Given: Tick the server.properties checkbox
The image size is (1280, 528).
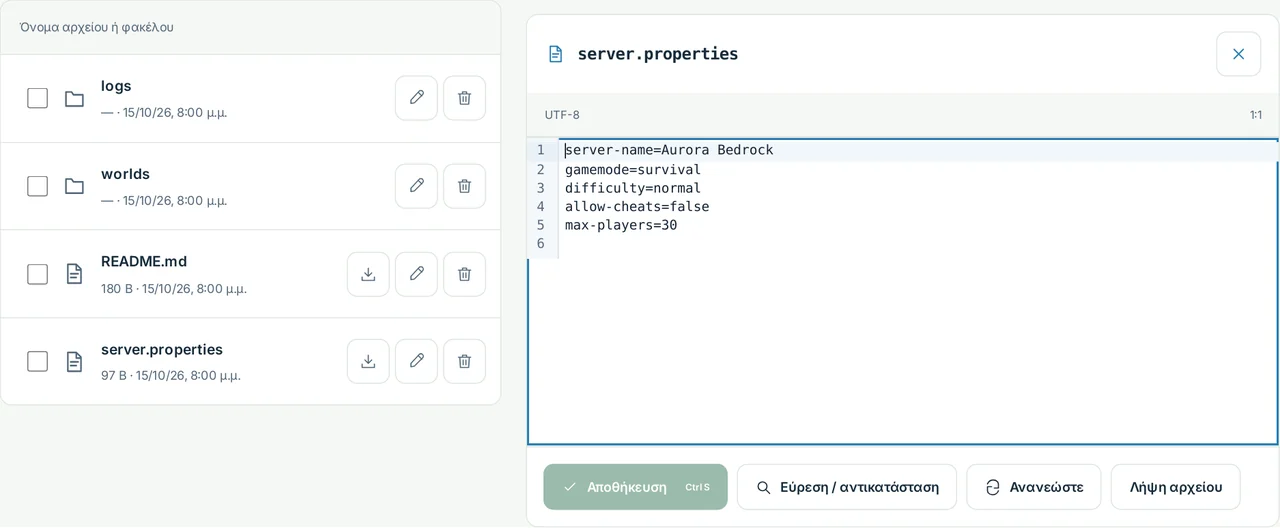Looking at the screenshot, I should [37, 361].
